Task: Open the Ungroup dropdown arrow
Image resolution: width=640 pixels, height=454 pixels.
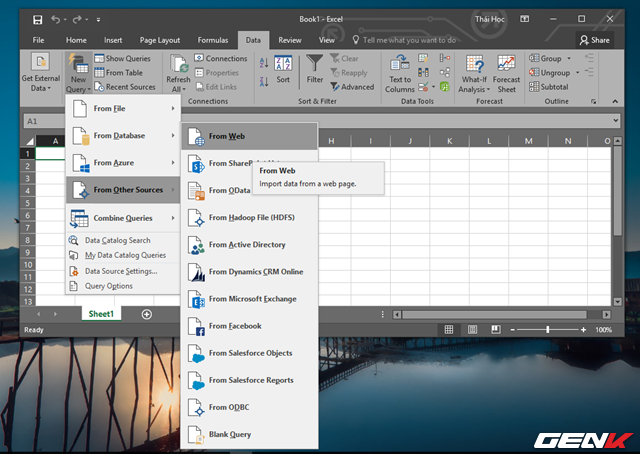Action: point(577,73)
